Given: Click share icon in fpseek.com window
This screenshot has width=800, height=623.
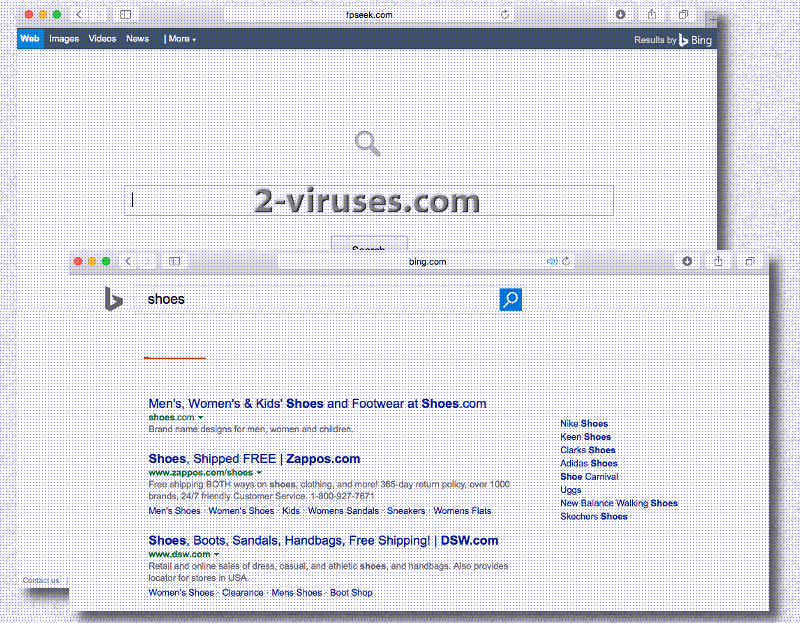Looking at the screenshot, I should [x=652, y=14].
